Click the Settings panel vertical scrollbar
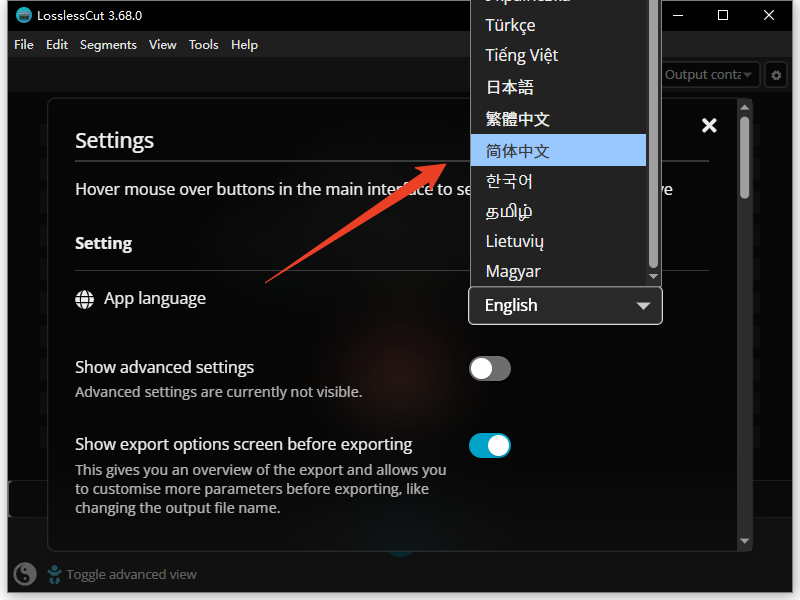800x600 pixels. tap(744, 158)
